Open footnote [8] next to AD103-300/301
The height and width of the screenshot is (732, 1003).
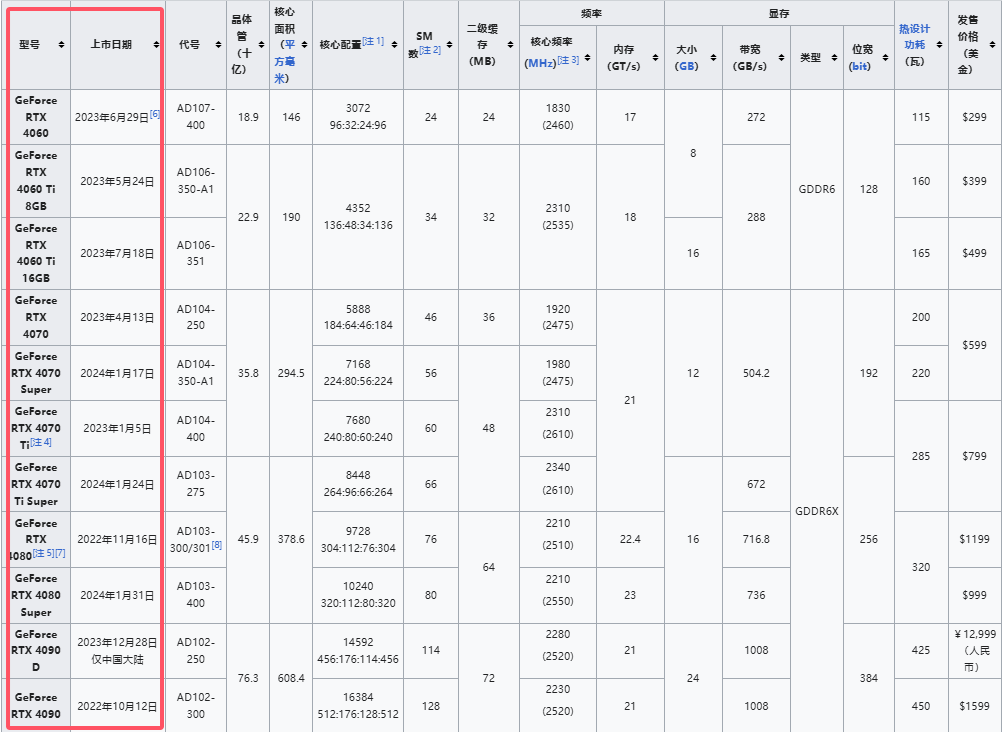pos(217,545)
